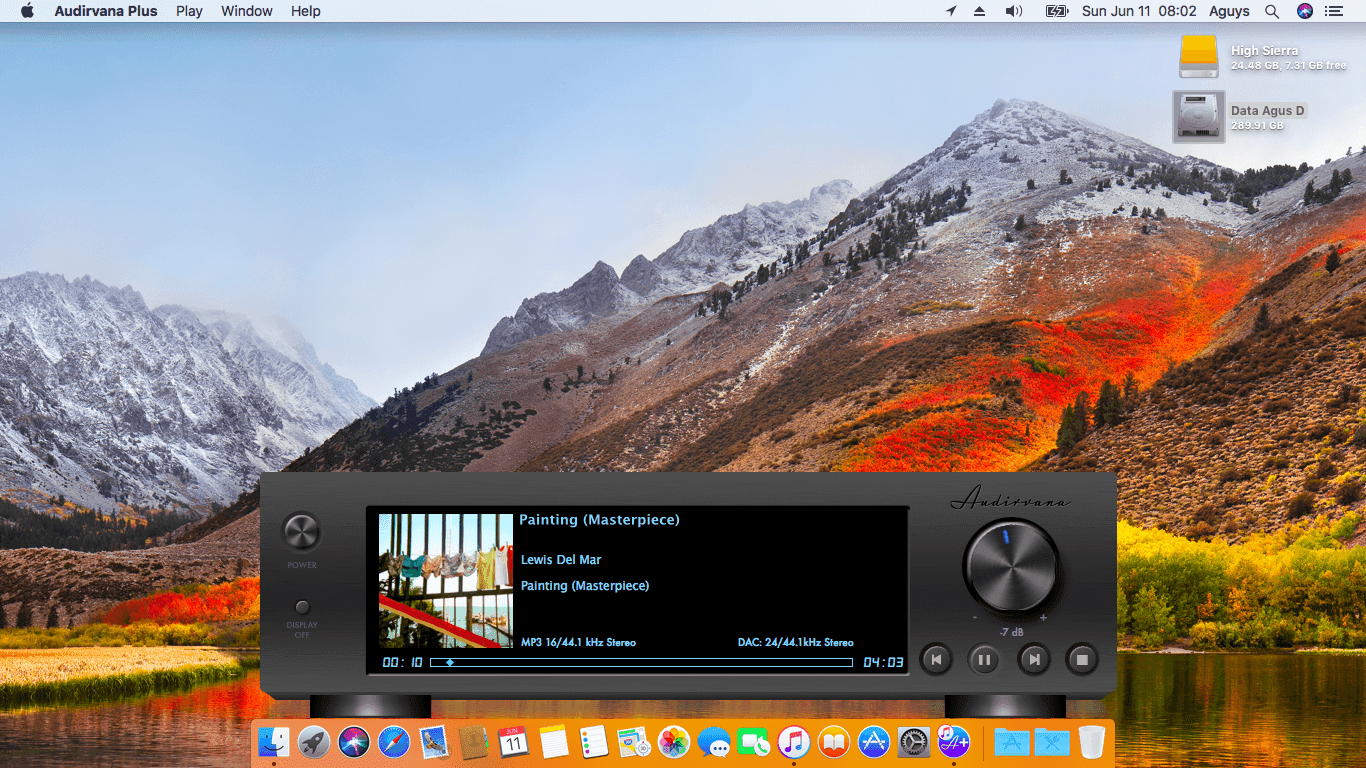Screen dimensions: 1366x768
Task: Click the eject icon in menu bar
Action: point(980,11)
